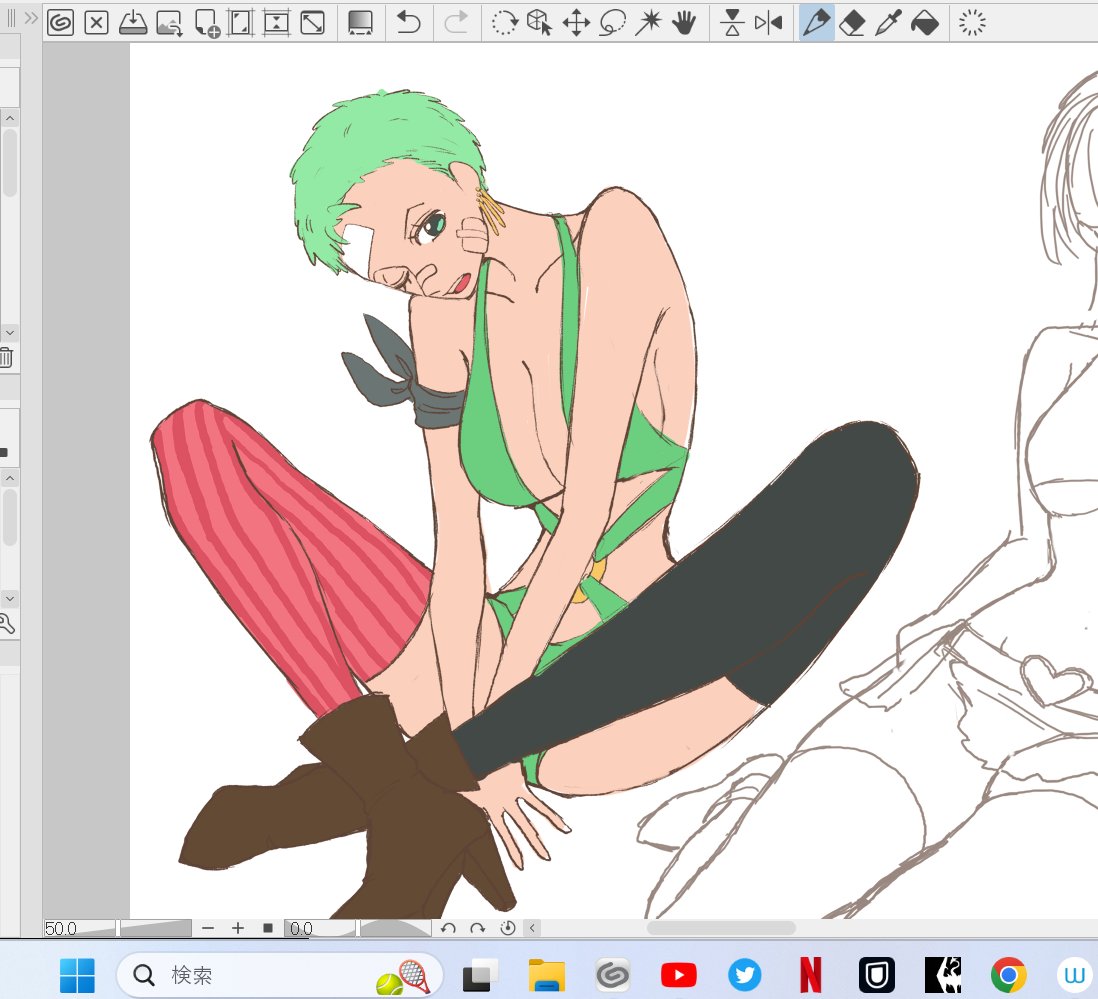Zoom out with the minus button
Image resolution: width=1098 pixels, height=999 pixels.
pos(208,928)
